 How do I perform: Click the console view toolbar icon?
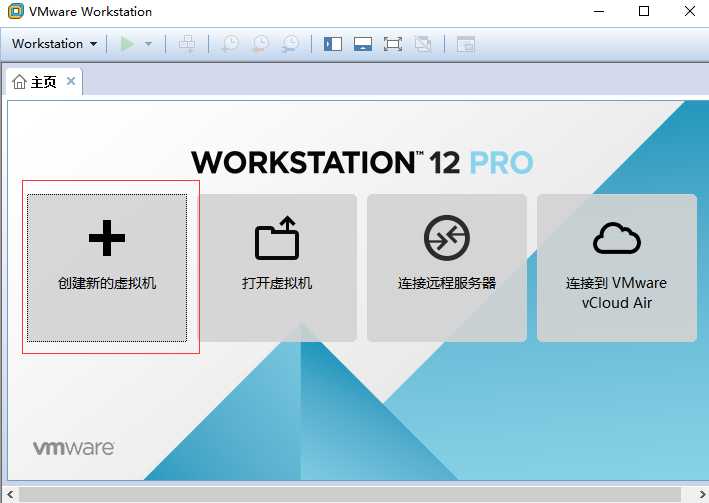coord(466,44)
